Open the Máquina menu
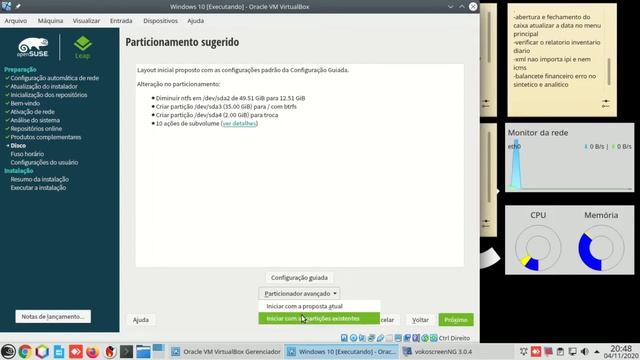The width and height of the screenshot is (640, 360). tap(50, 20)
